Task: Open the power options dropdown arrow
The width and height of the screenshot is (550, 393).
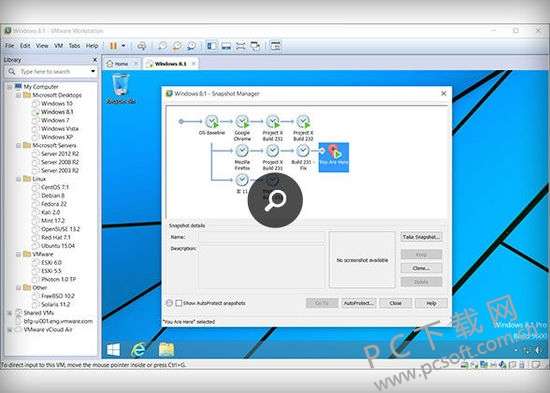Action: (x=123, y=46)
